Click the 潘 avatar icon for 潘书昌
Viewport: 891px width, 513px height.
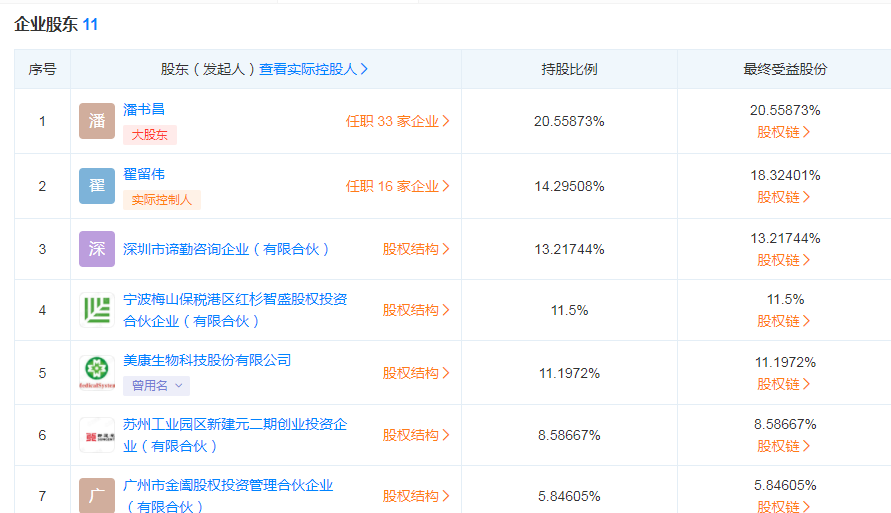(x=97, y=121)
